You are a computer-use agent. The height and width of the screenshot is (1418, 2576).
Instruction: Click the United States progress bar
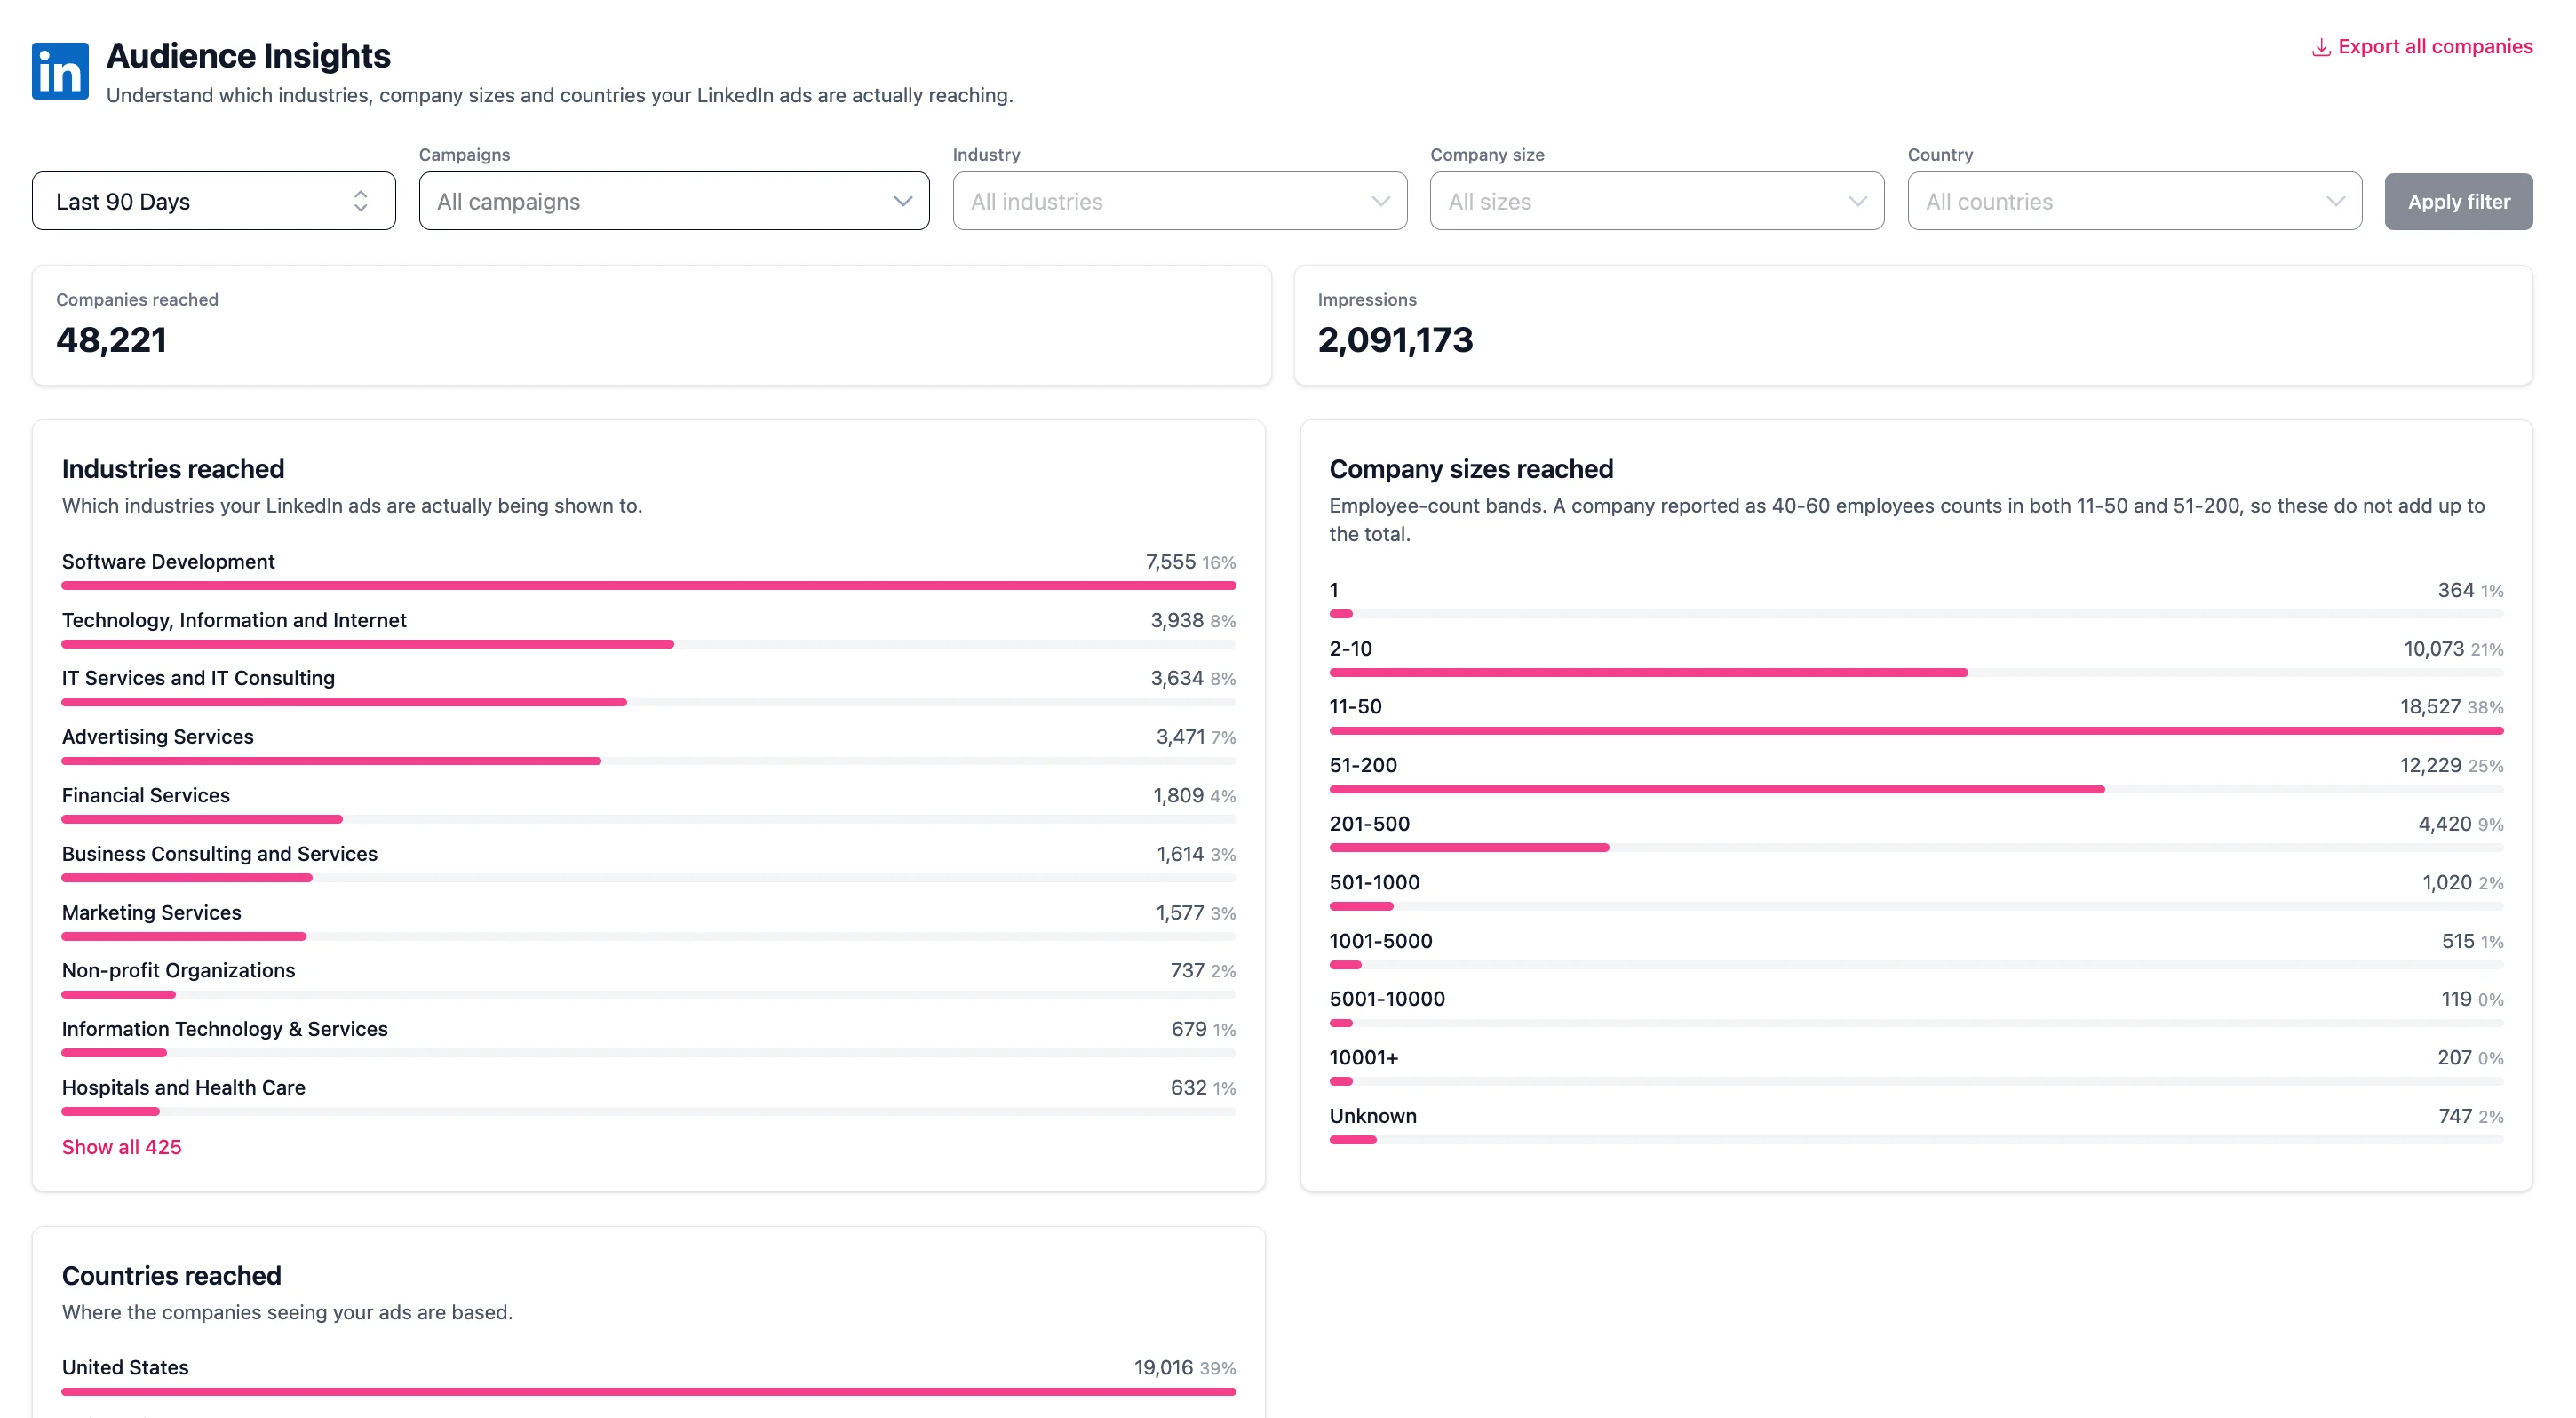click(x=649, y=1391)
